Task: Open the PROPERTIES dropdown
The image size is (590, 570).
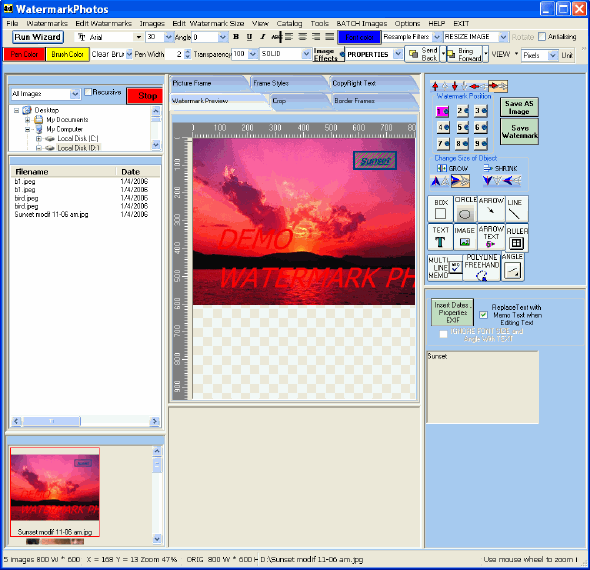Action: (x=398, y=54)
